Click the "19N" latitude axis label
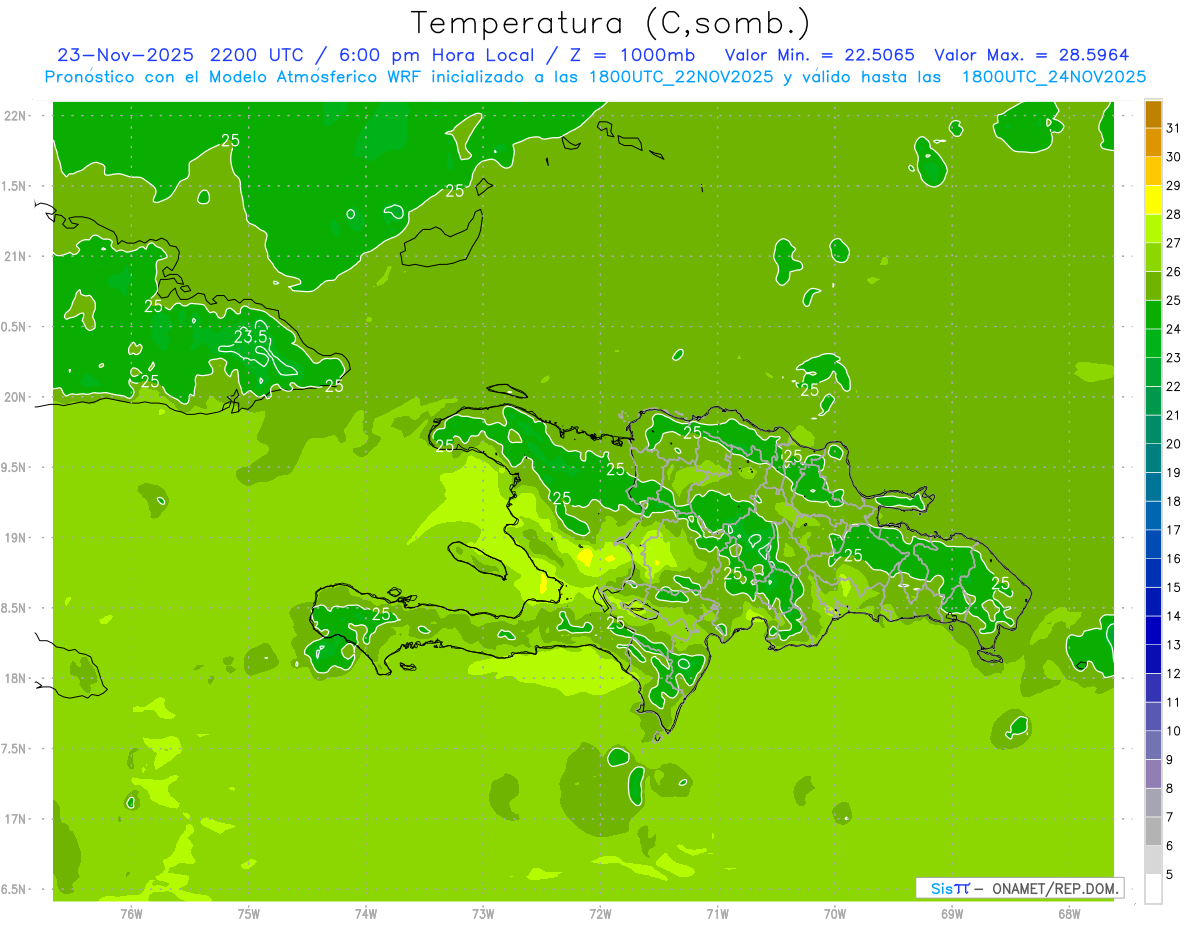Screen dimensions: 1200x927 tap(16, 538)
